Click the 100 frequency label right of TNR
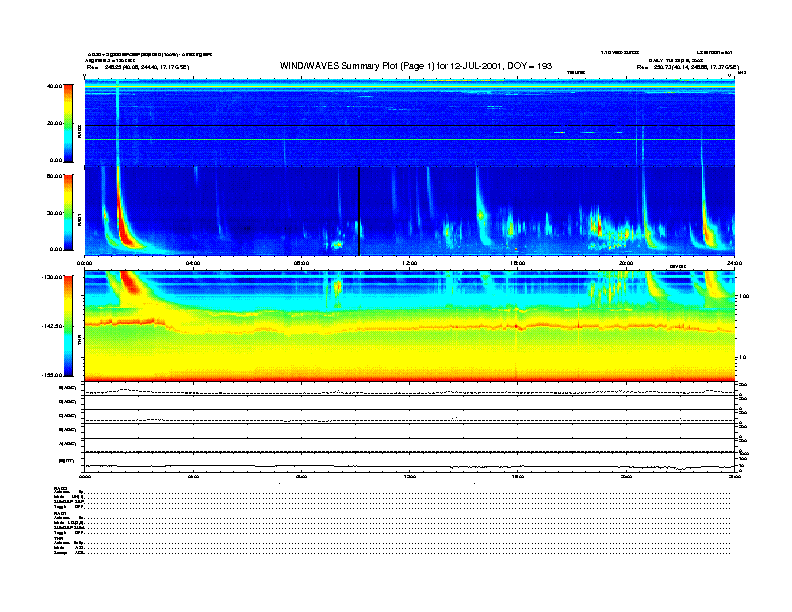Screen dimensions: 792x612 point(743,296)
